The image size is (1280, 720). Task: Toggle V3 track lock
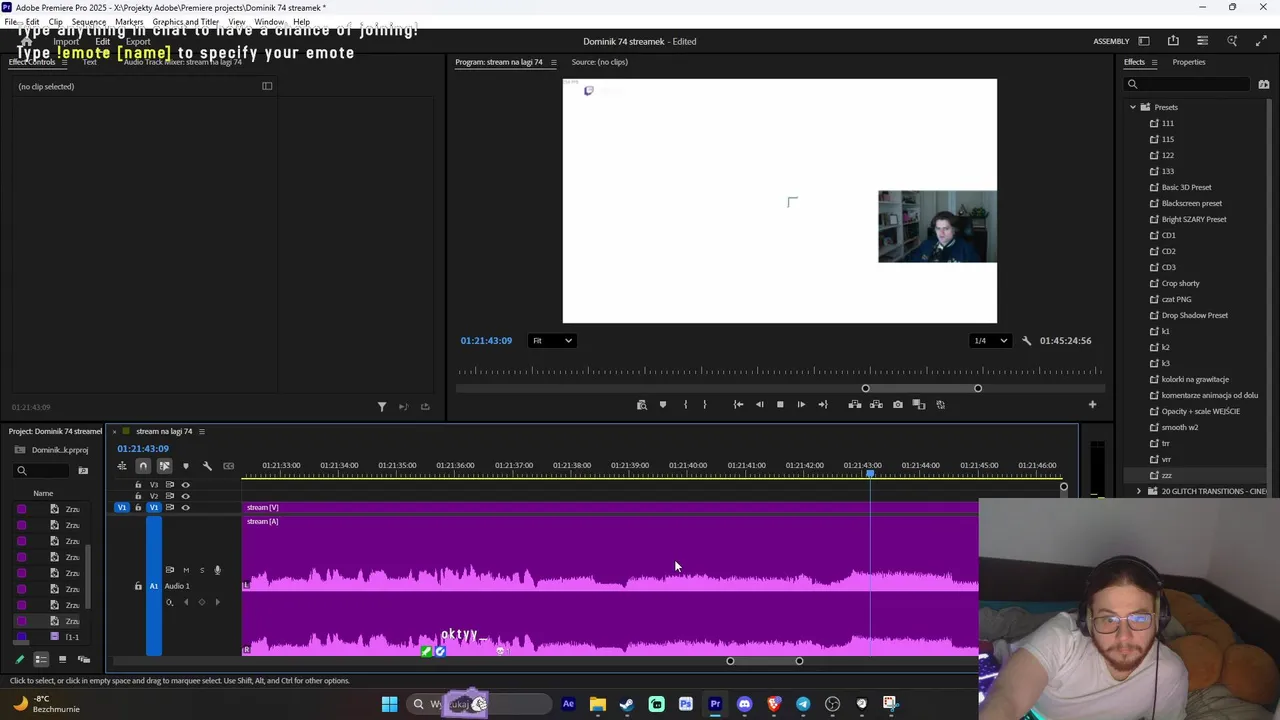(x=138, y=485)
